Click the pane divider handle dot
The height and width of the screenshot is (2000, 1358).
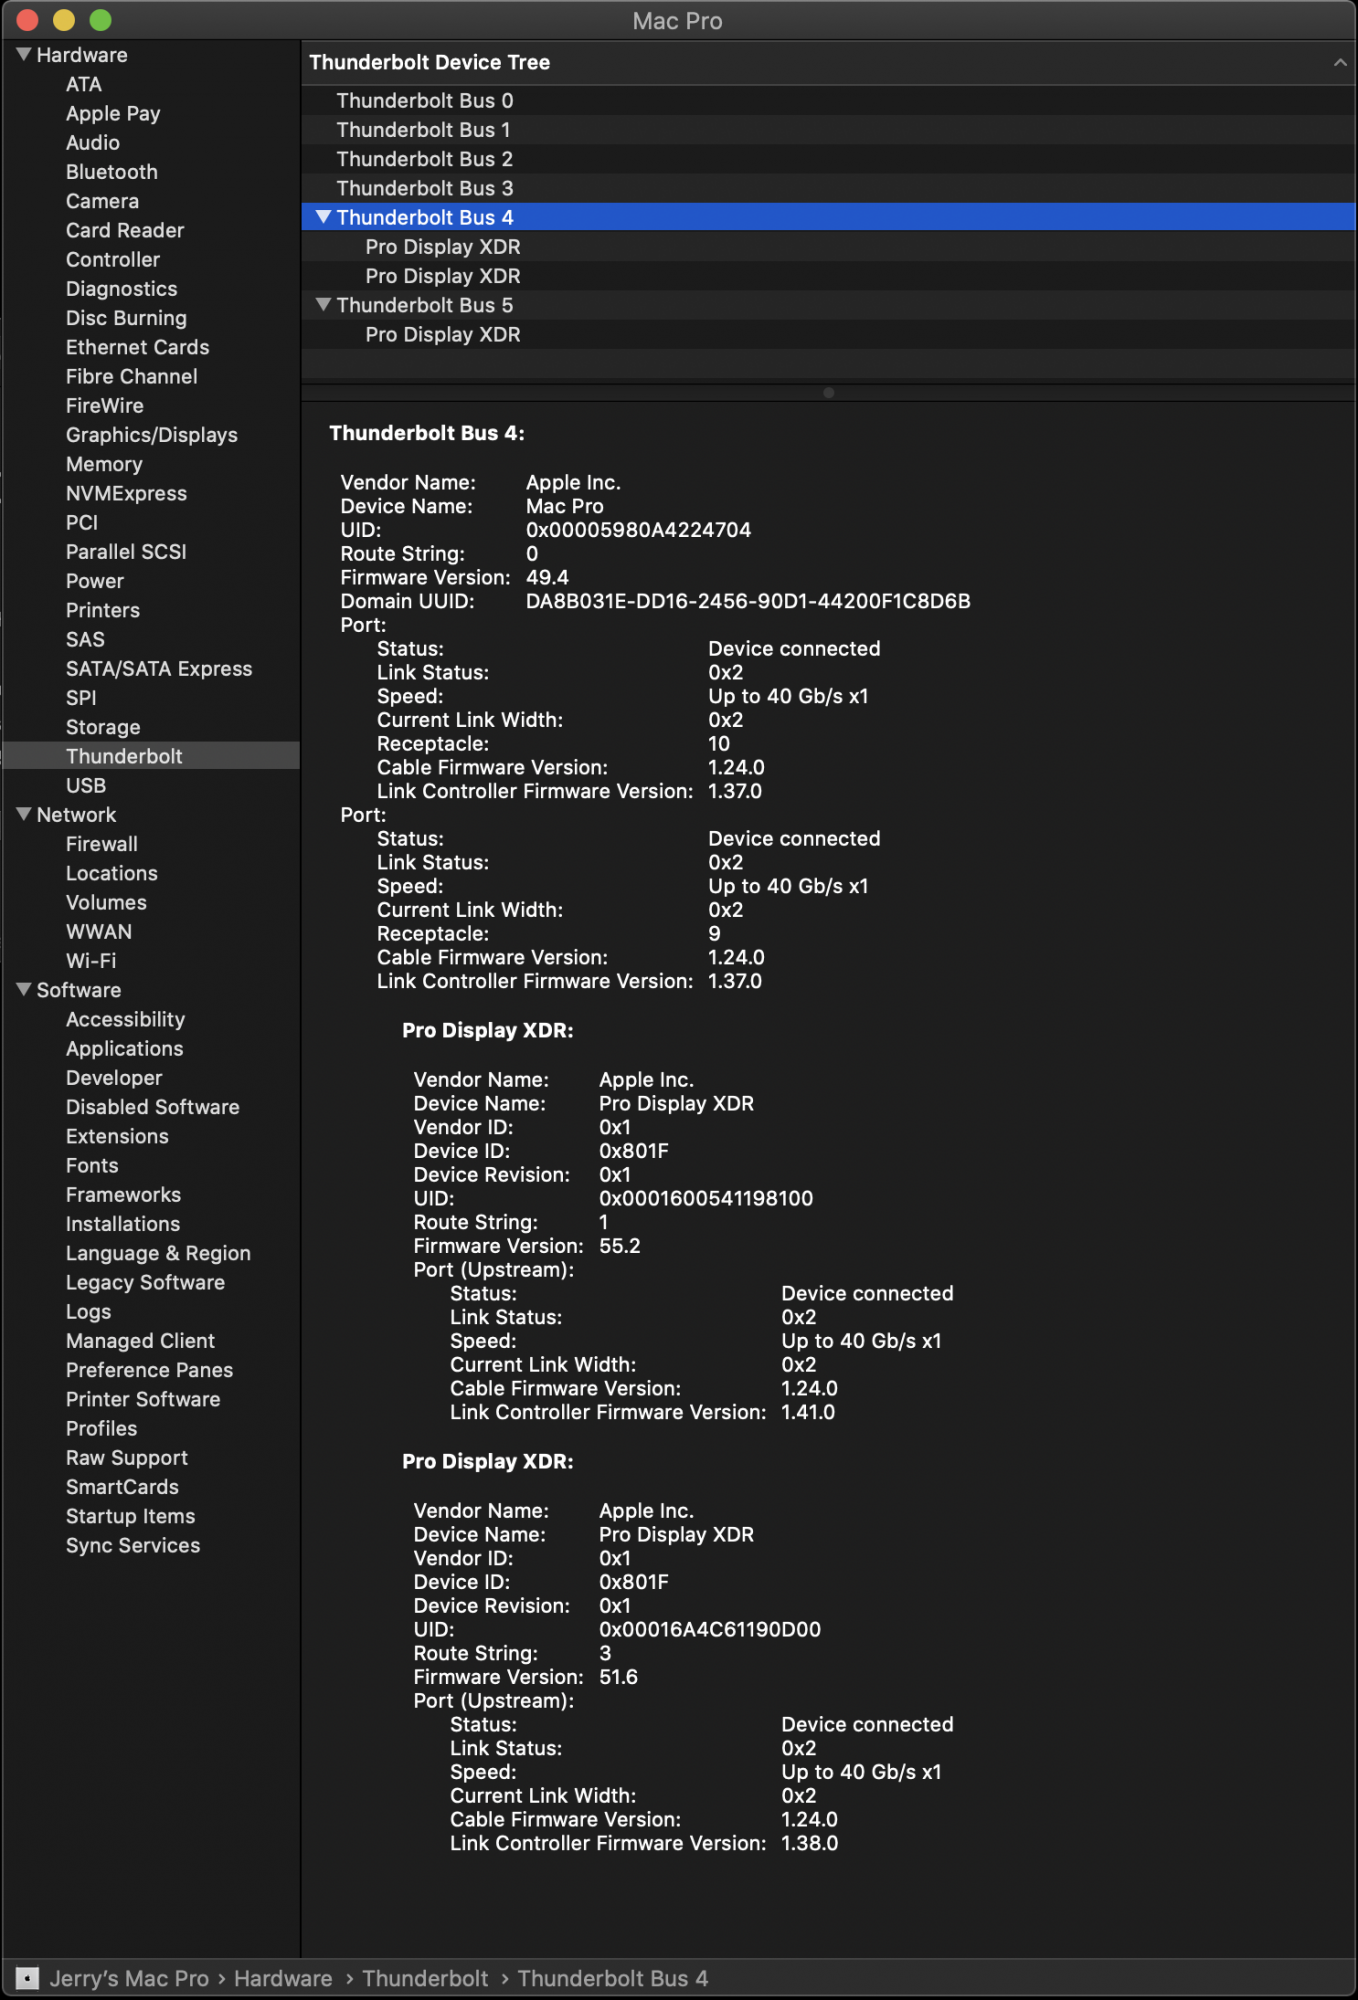pyautogui.click(x=828, y=393)
